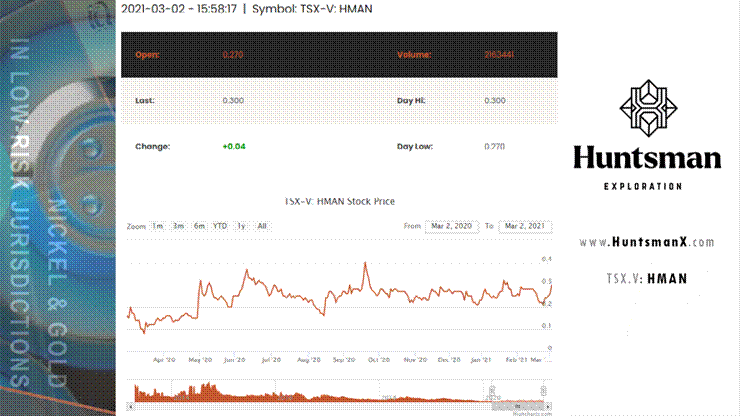Viewport: 740px width, 416px height.
Task: Click the Highcharts.com credit link
Action: 532,414
